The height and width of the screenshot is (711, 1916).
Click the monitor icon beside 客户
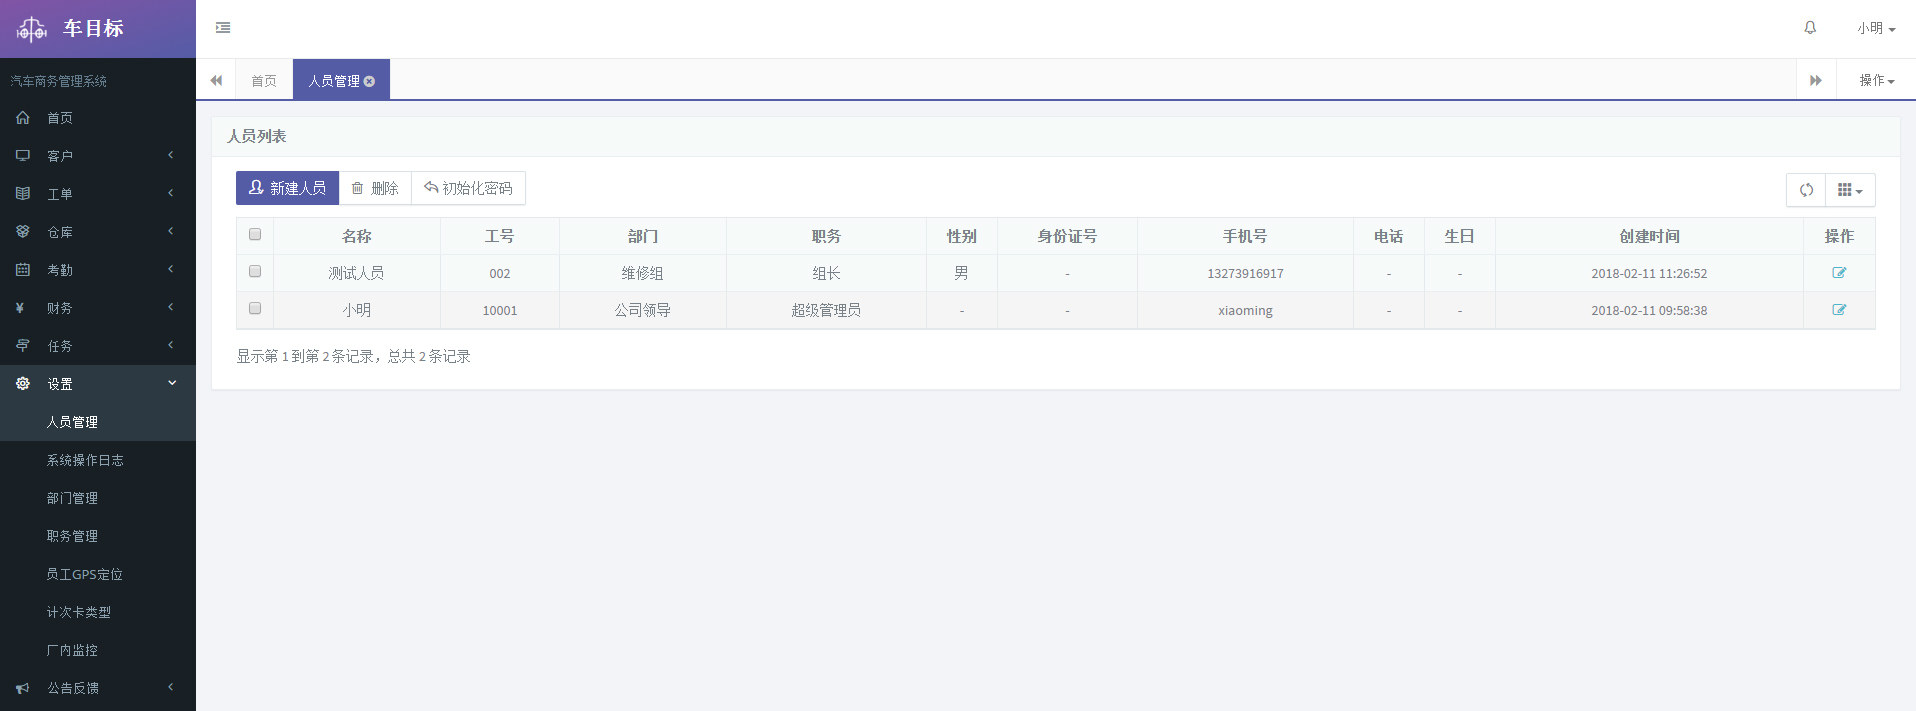coord(23,156)
